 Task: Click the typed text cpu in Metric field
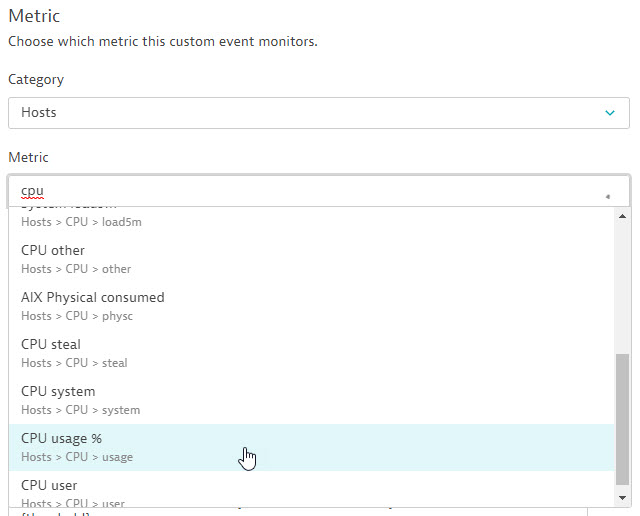32,191
